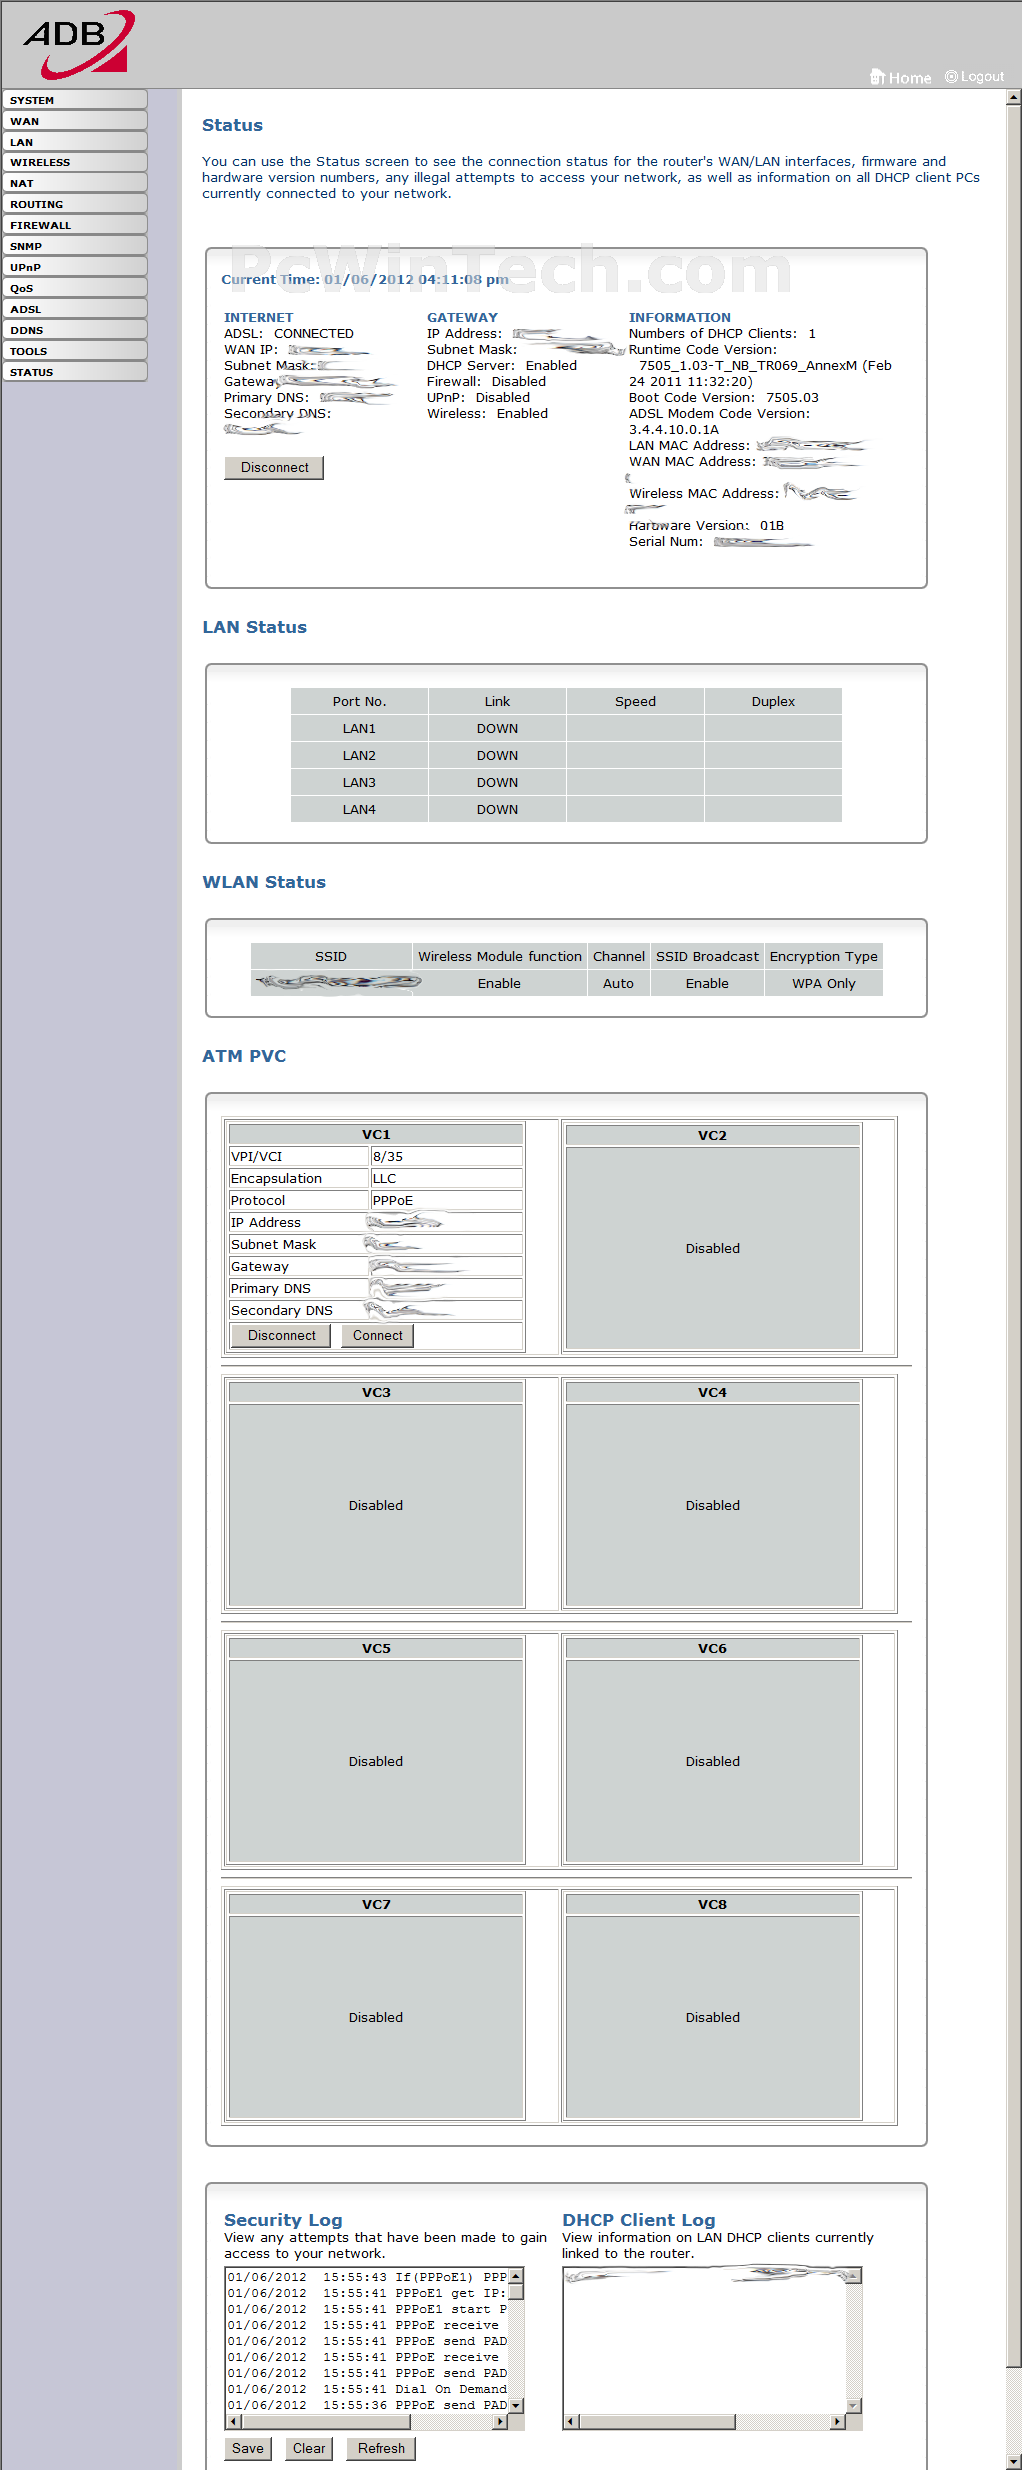Viewport: 1022px width, 2470px height.
Task: Click the page scrollbar up arrow
Action: [x=1014, y=98]
